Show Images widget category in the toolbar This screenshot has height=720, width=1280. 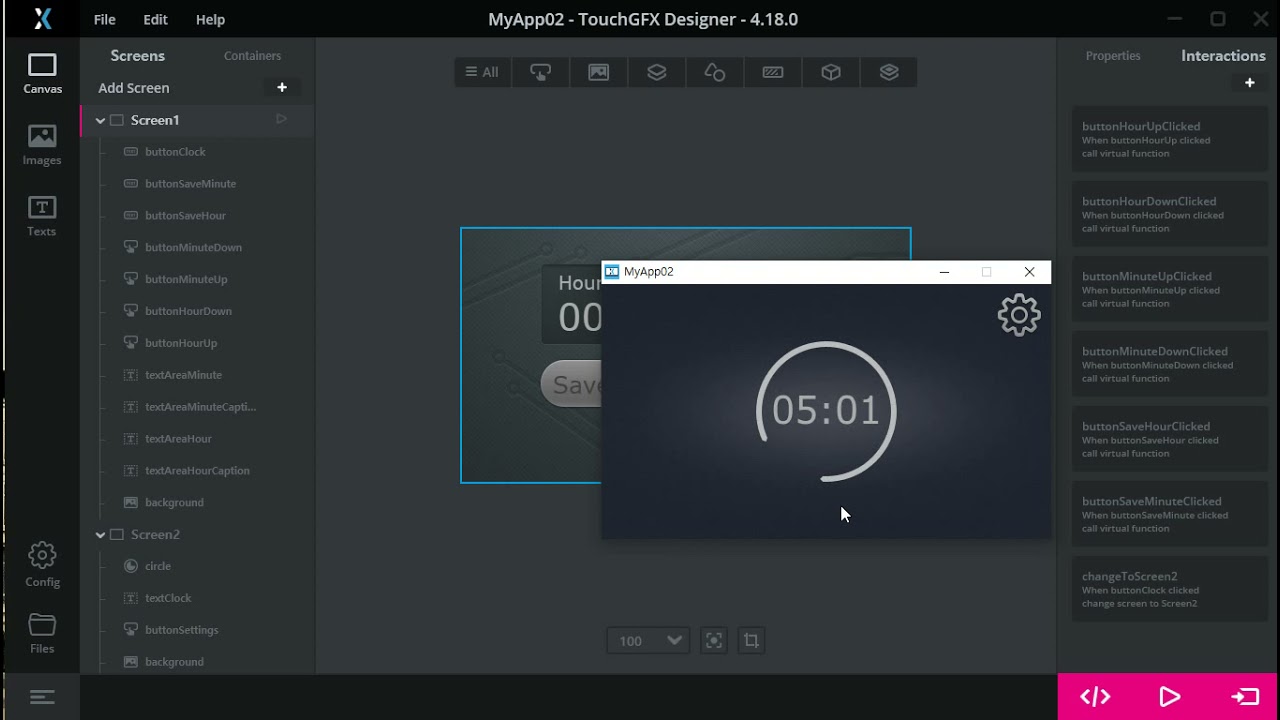coord(598,72)
